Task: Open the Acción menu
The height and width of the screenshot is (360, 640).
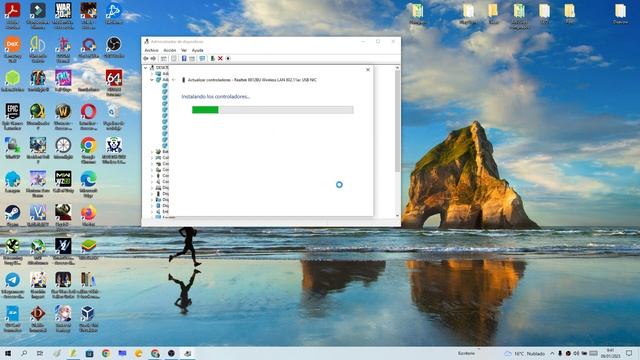Action: pos(169,50)
